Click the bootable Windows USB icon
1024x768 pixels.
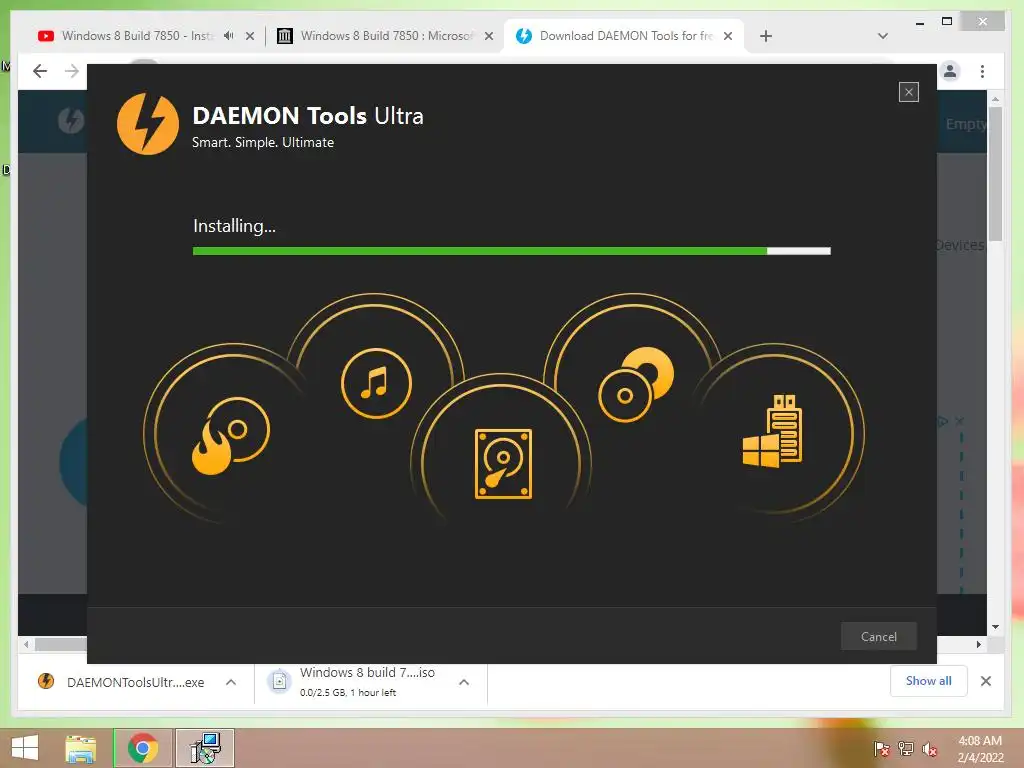(773, 431)
